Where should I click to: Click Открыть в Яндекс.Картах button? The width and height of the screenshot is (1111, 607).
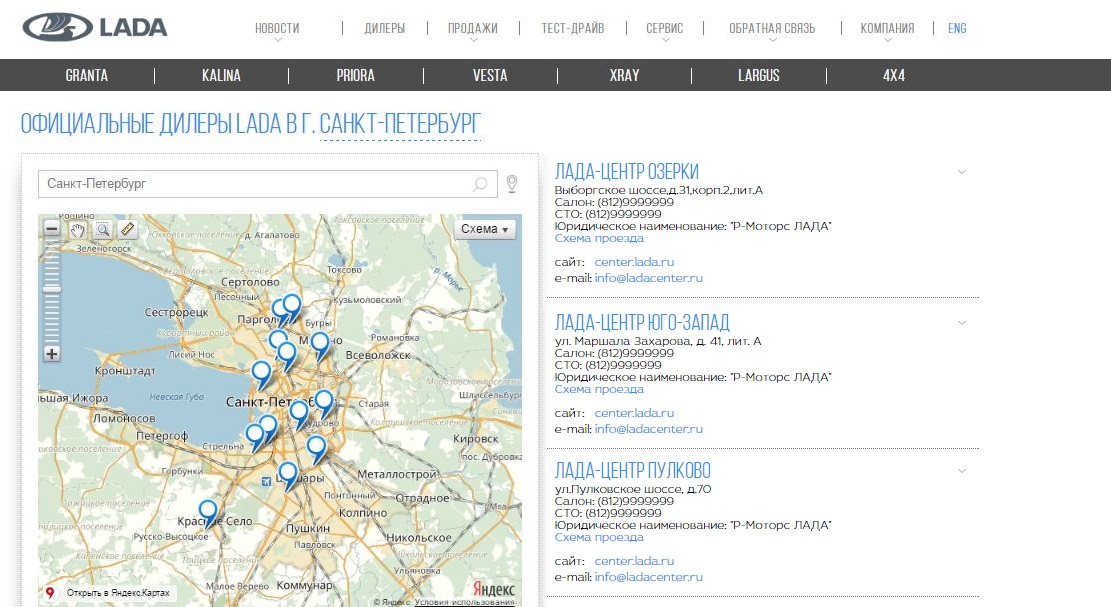pyautogui.click(x=110, y=593)
